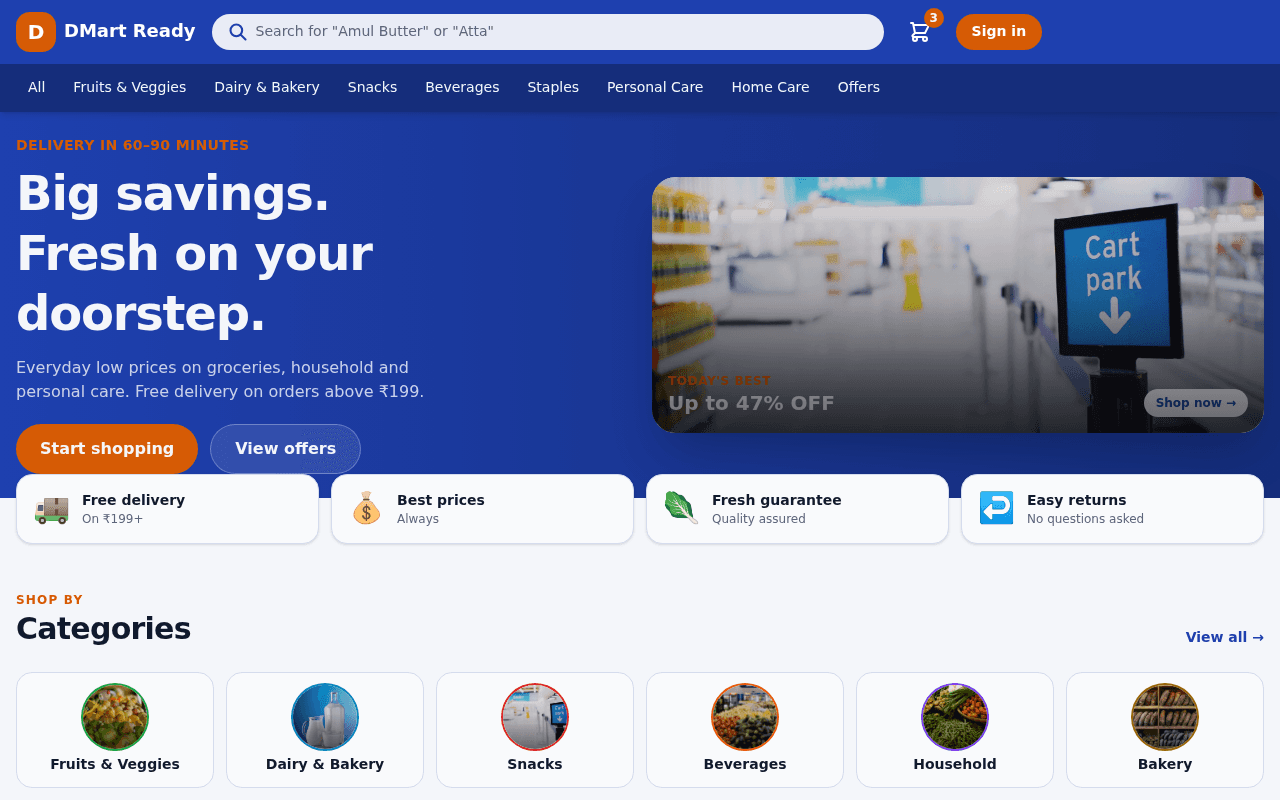Click the Start shopping button

(107, 449)
